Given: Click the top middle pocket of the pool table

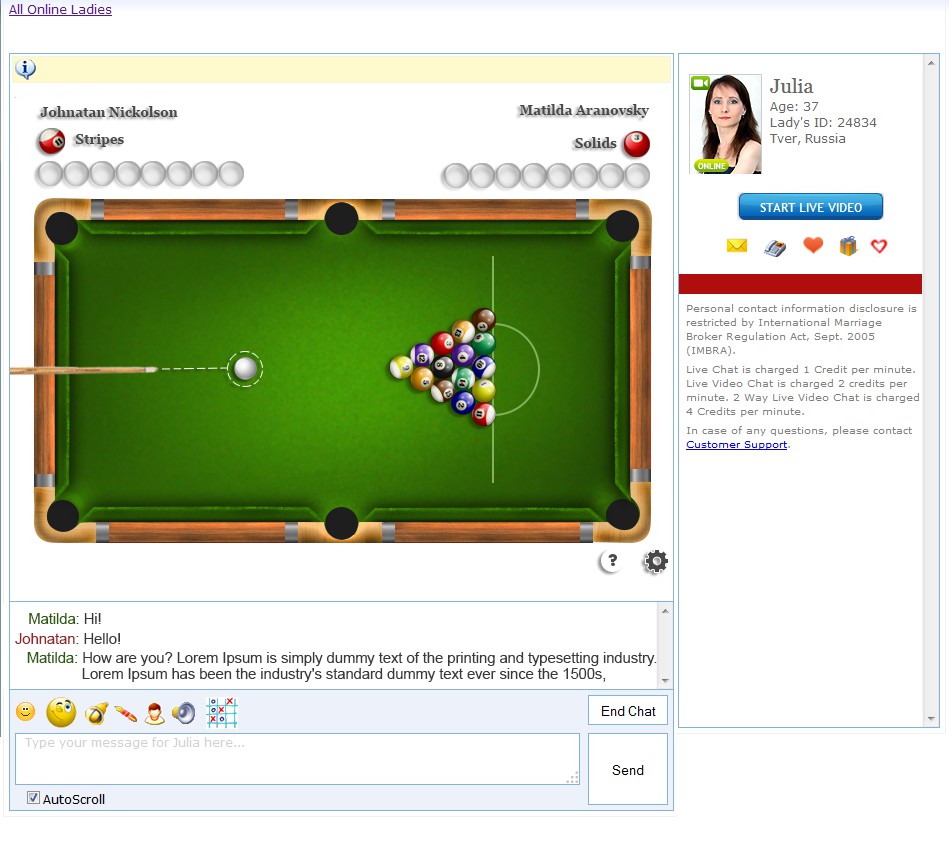Looking at the screenshot, I should (x=341, y=219).
